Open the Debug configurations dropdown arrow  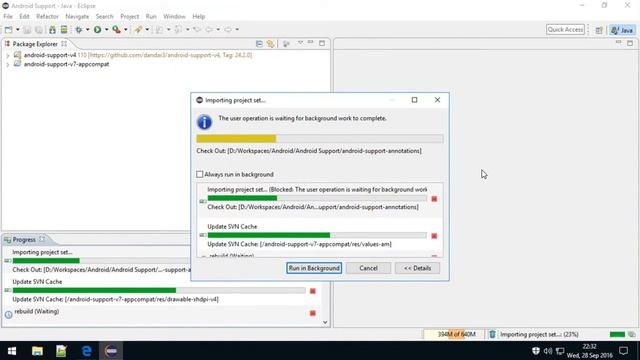(x=87, y=29)
